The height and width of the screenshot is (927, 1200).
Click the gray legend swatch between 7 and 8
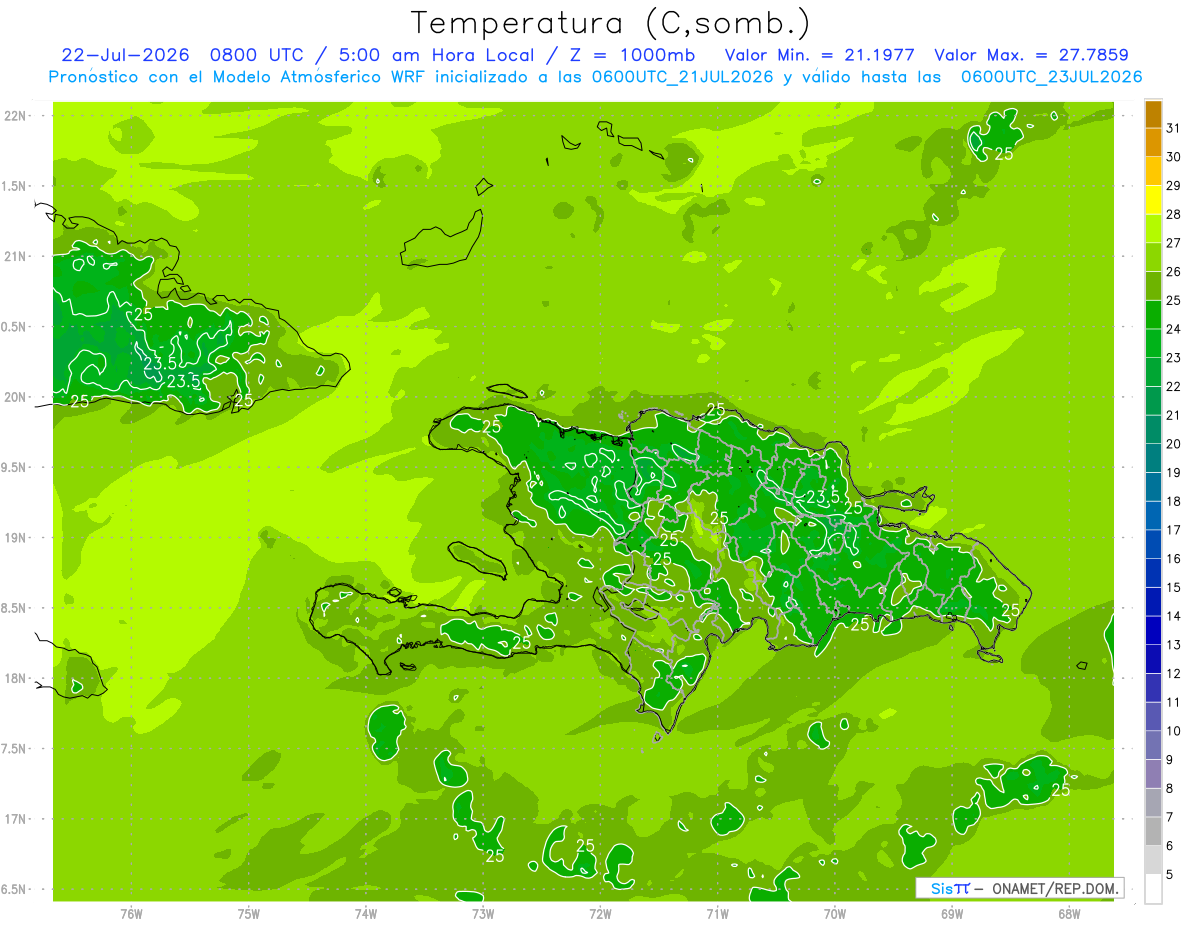[1153, 803]
